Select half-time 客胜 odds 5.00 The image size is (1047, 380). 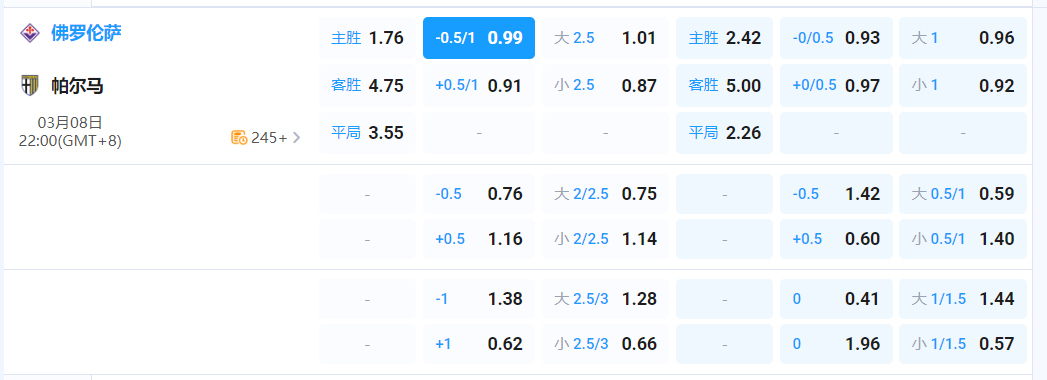tap(724, 85)
